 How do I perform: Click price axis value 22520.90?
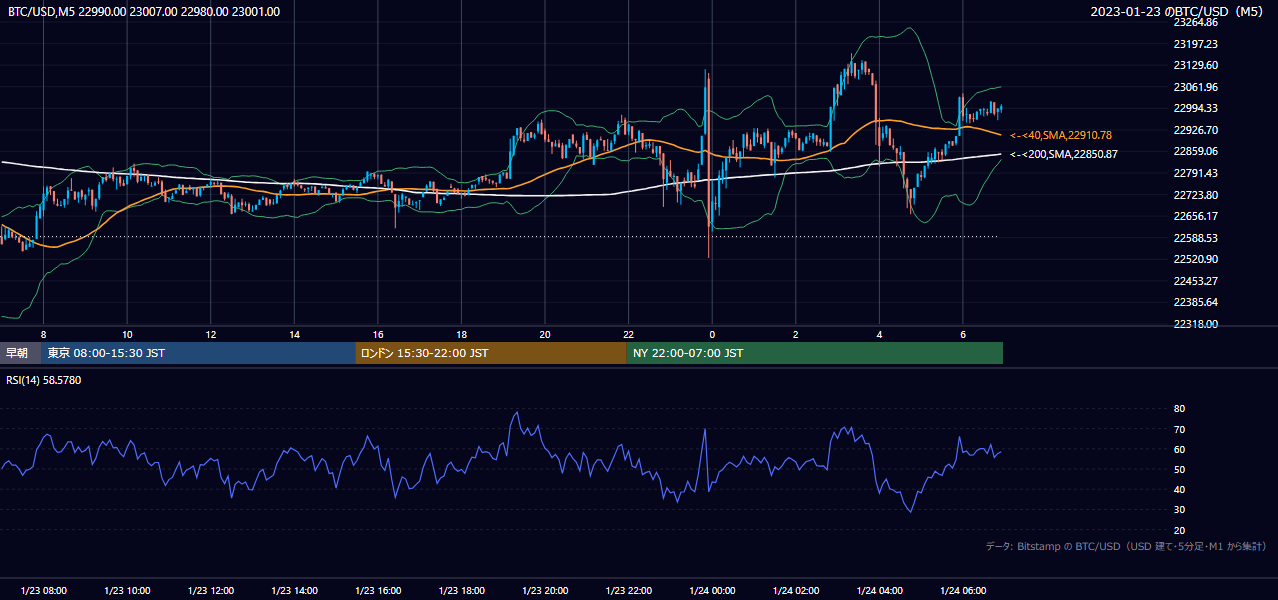1195,259
